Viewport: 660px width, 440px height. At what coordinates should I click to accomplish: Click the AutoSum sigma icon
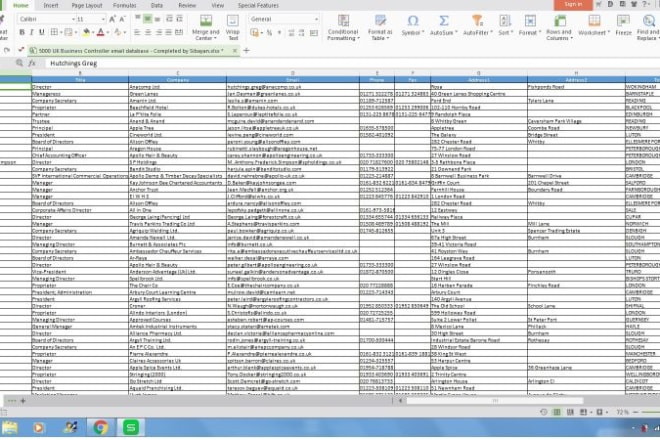point(444,21)
